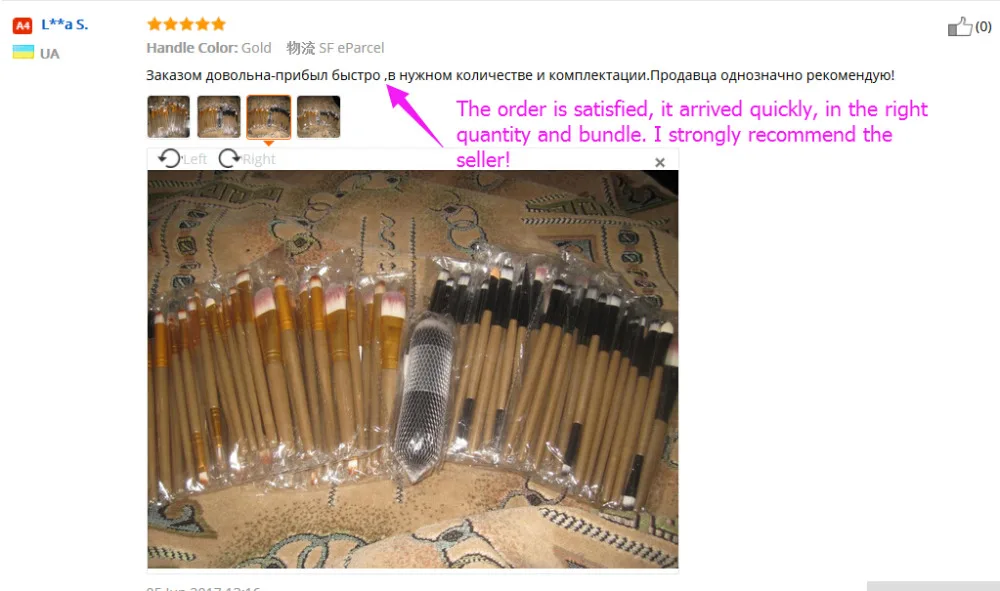Click the Russian review comment text
1000x591 pixels.
tap(520, 75)
